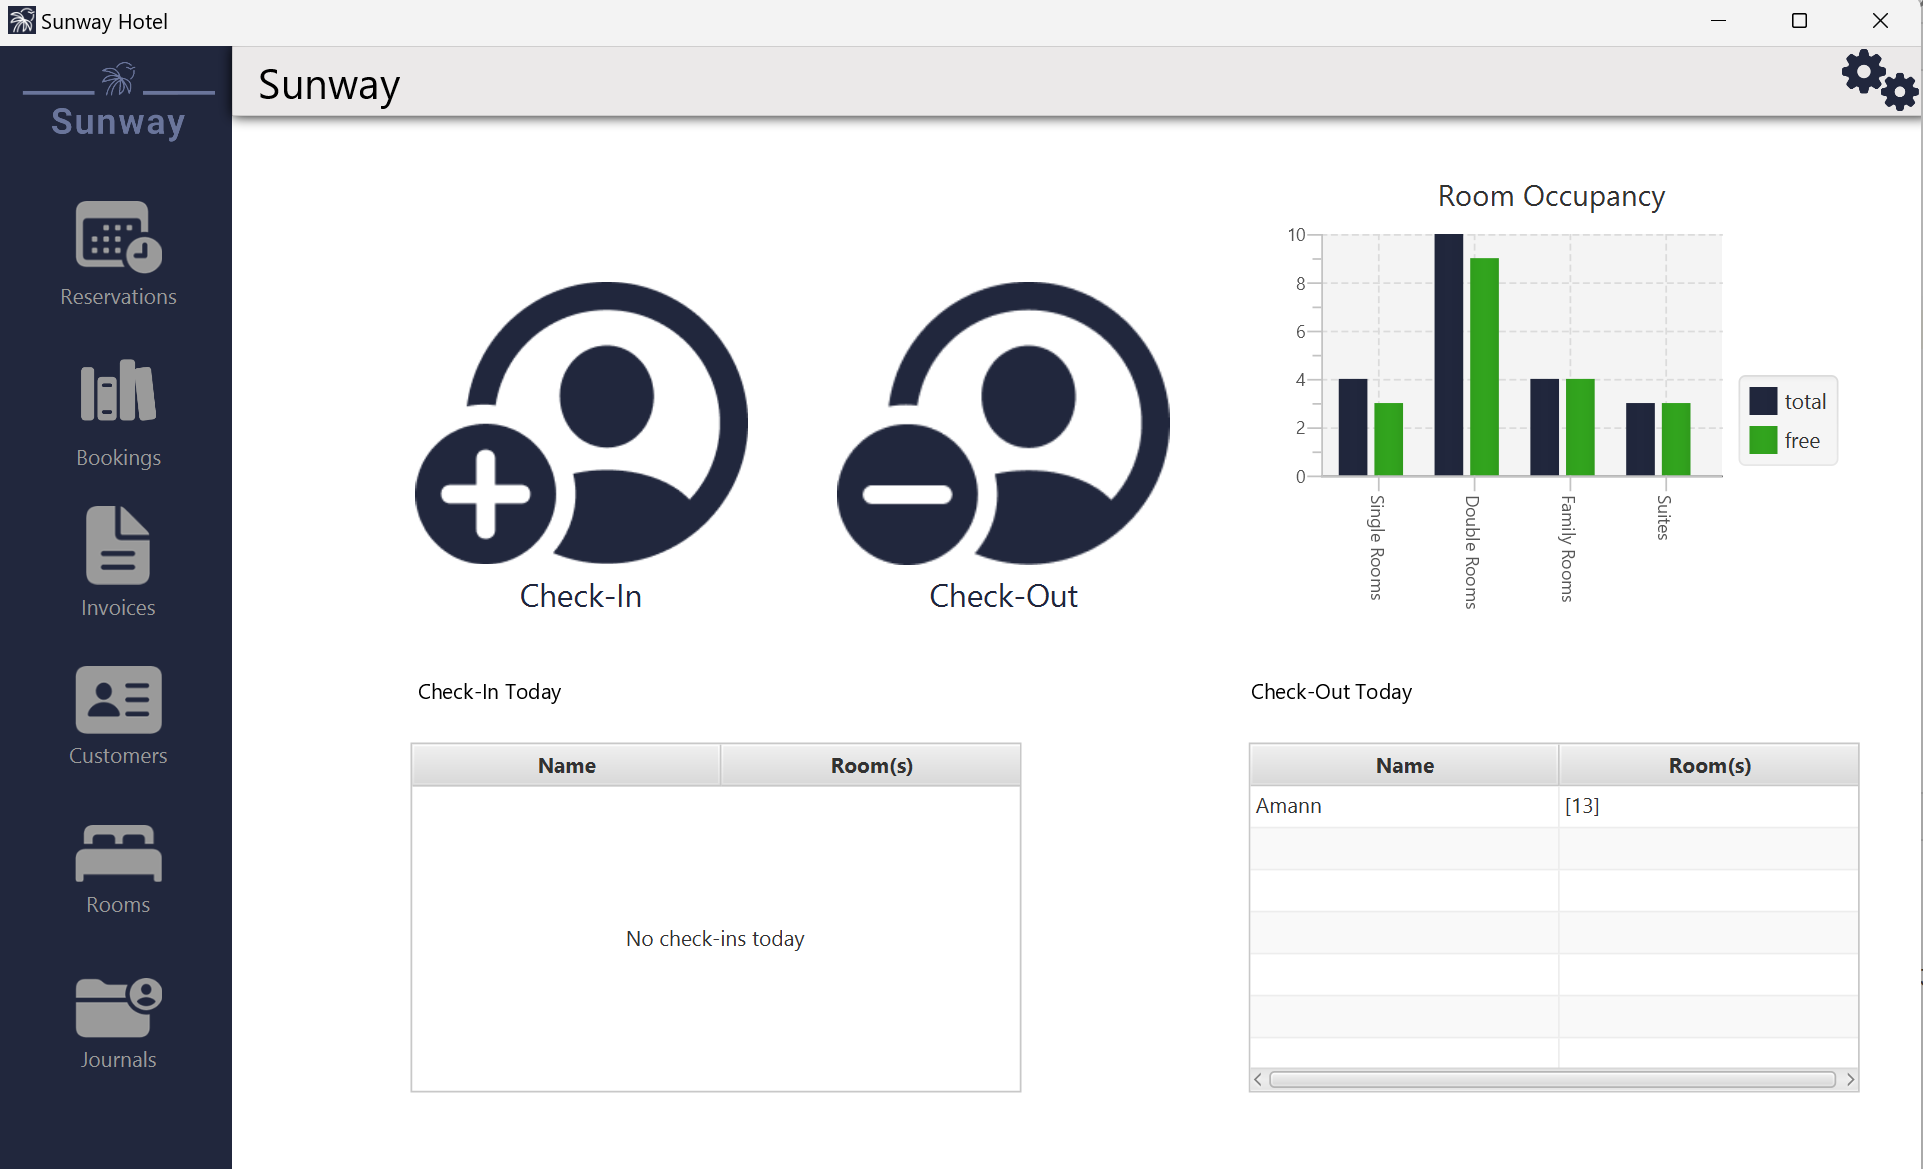The width and height of the screenshot is (1923, 1169).
Task: Click the green free legend swatch
Action: [x=1763, y=440]
